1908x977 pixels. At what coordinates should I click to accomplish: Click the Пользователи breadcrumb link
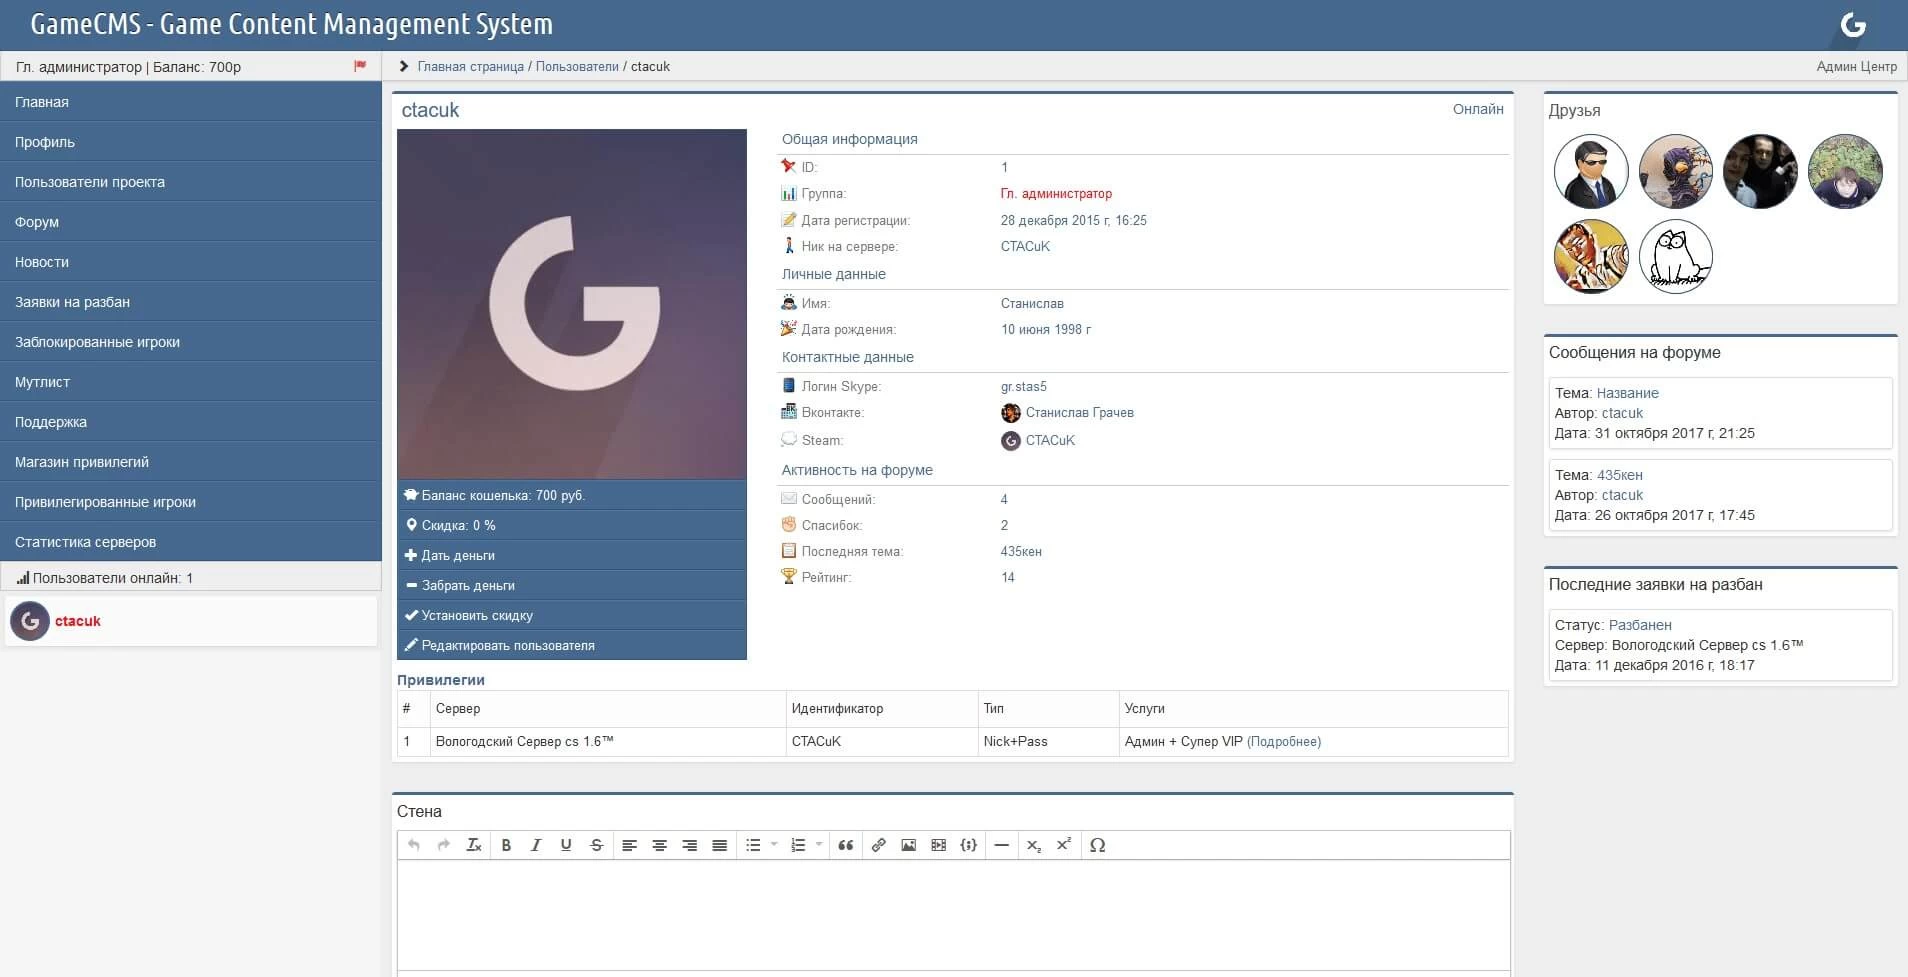pyautogui.click(x=577, y=66)
